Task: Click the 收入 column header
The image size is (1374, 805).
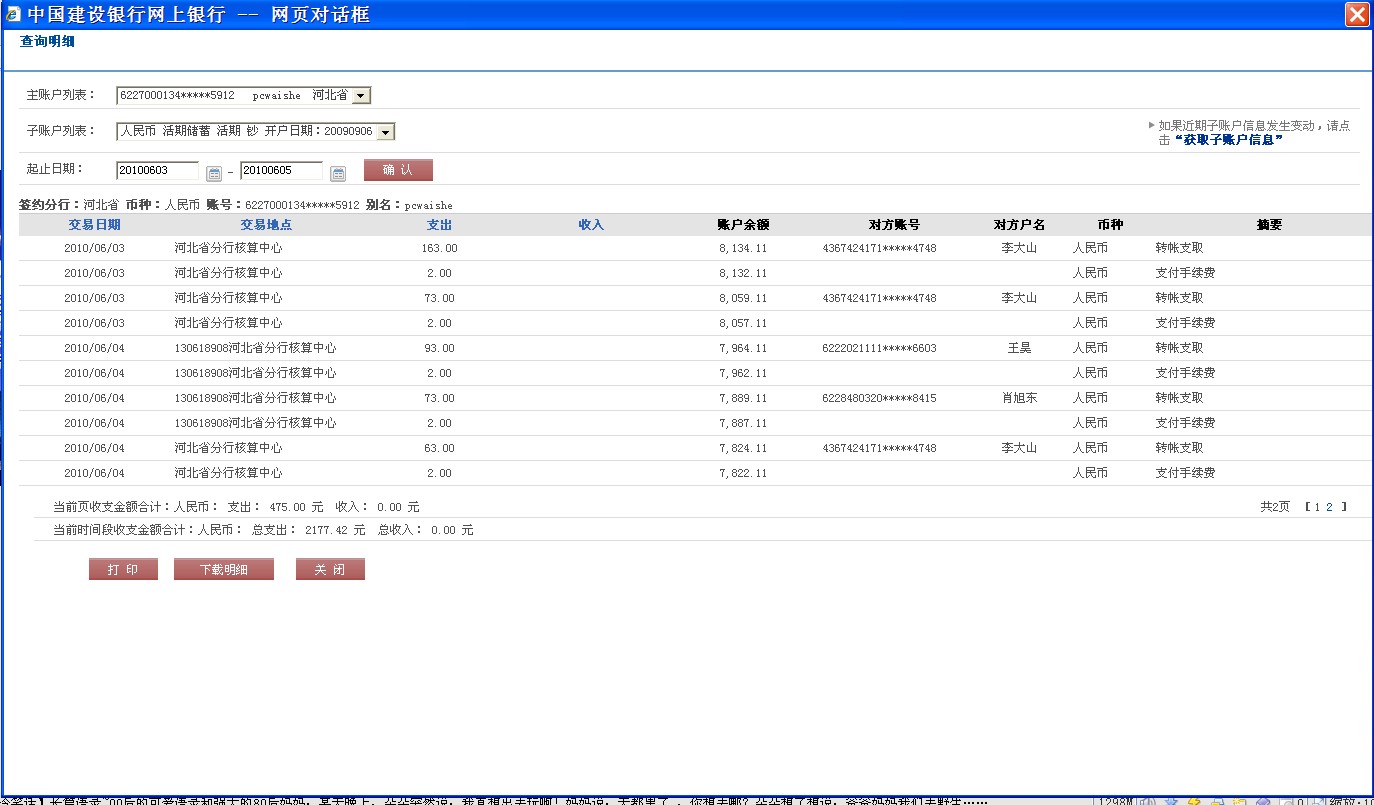Action: point(591,225)
